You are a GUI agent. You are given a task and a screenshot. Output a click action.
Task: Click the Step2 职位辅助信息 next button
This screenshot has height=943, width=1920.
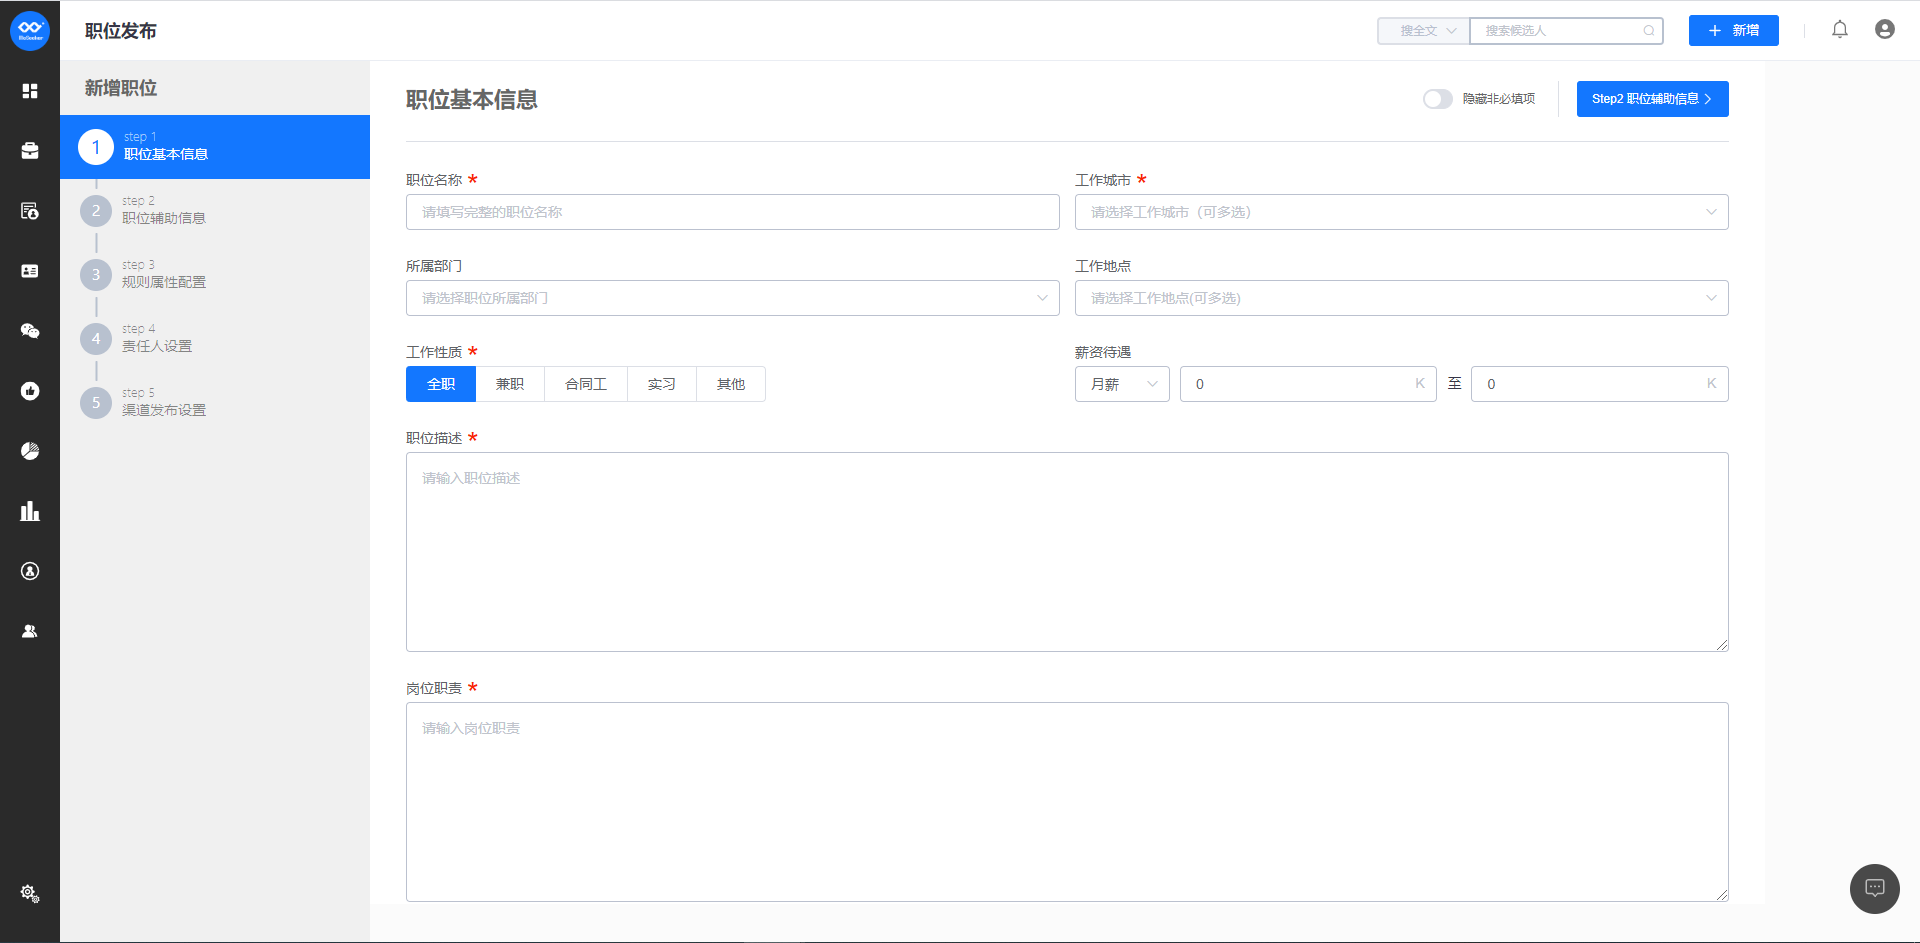tap(1653, 99)
